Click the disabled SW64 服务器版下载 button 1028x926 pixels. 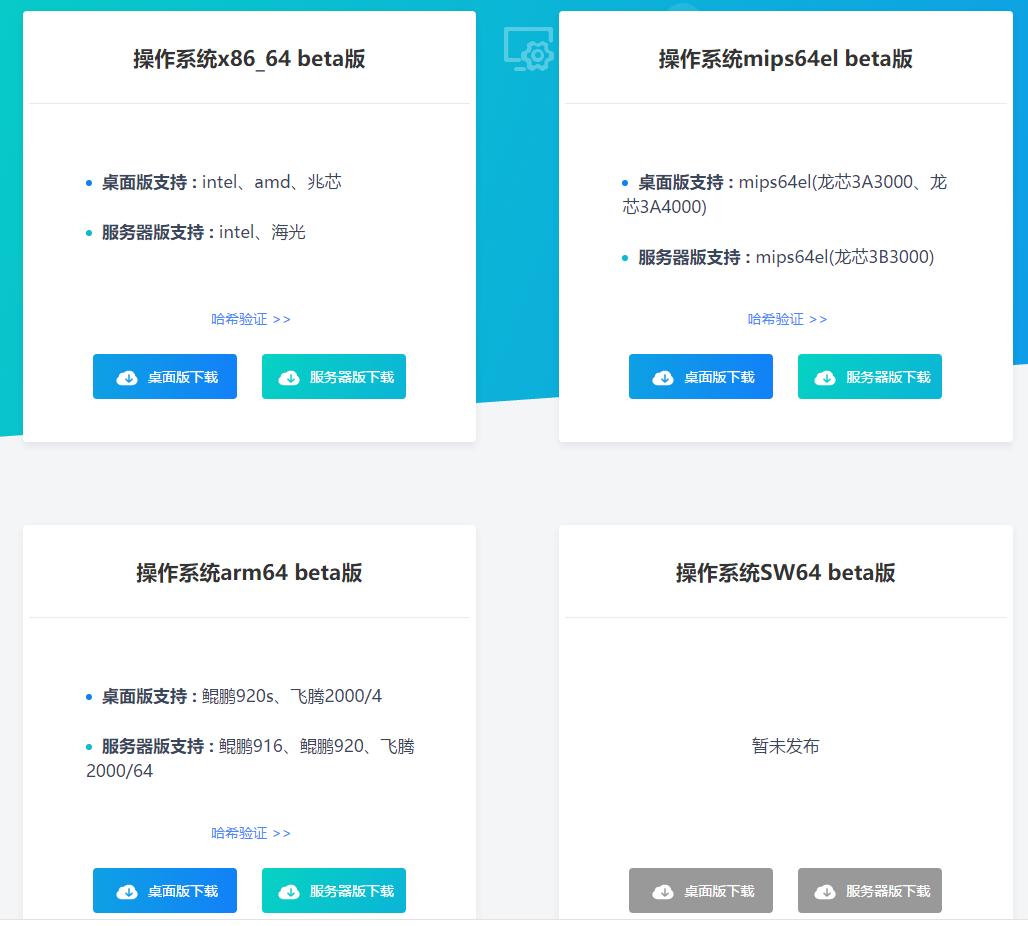870,890
